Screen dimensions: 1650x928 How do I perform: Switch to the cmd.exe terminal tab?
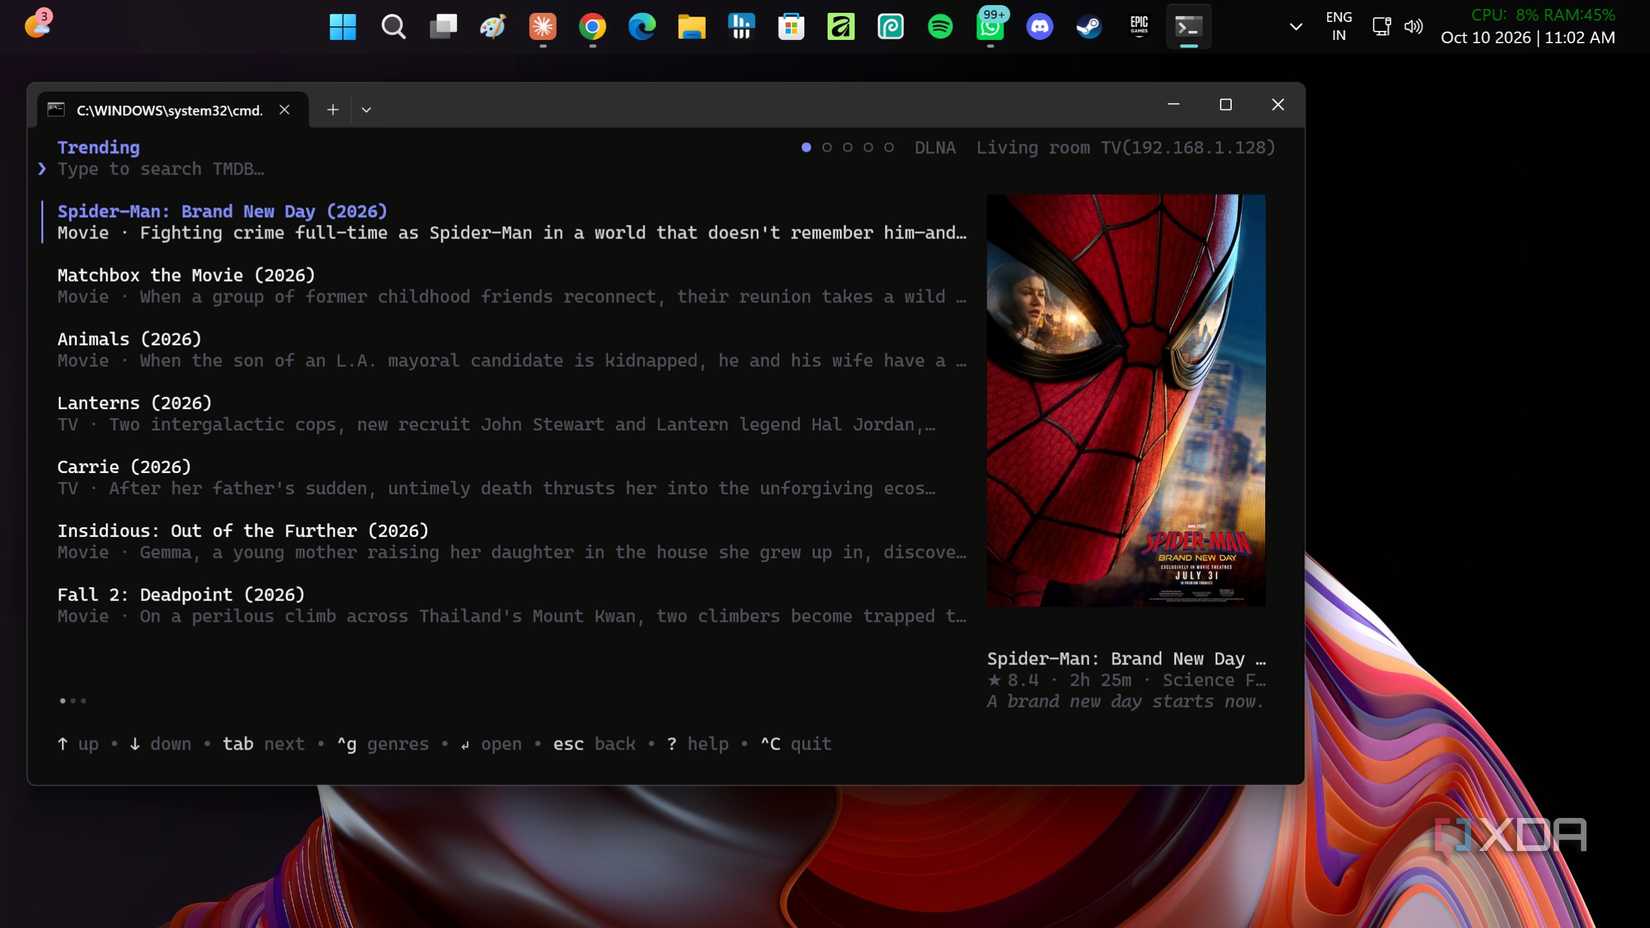point(170,110)
